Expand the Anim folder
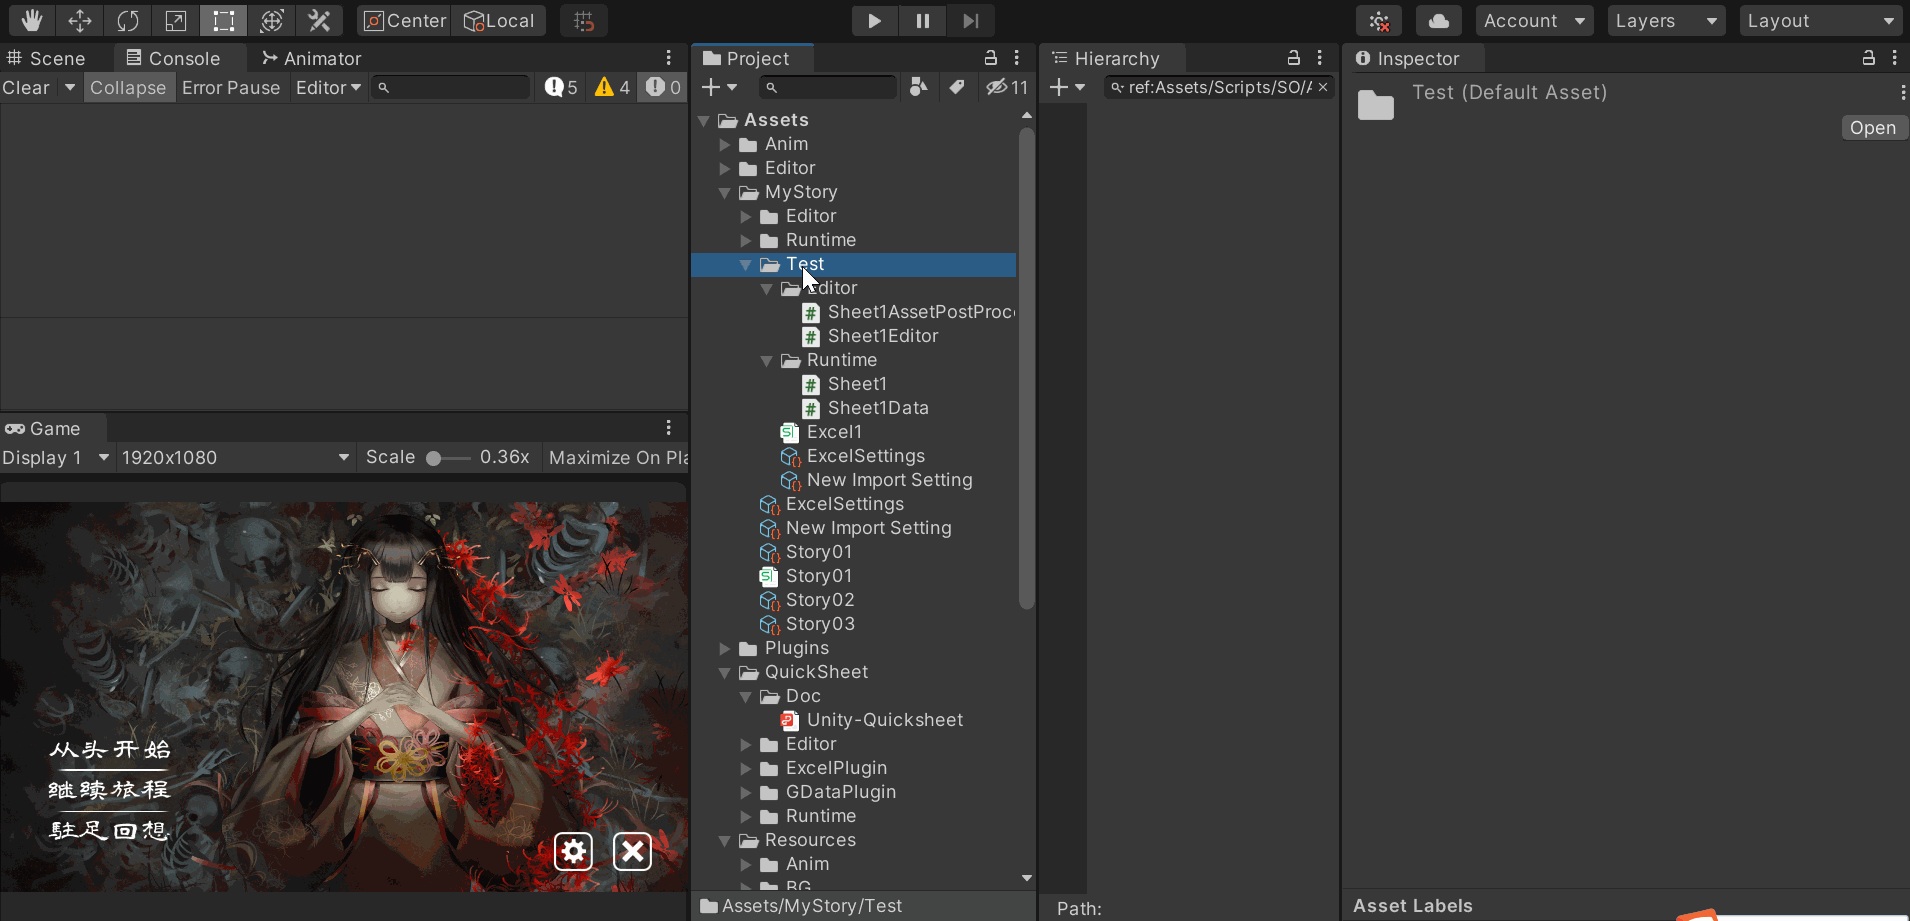The width and height of the screenshot is (1910, 921). (x=725, y=144)
